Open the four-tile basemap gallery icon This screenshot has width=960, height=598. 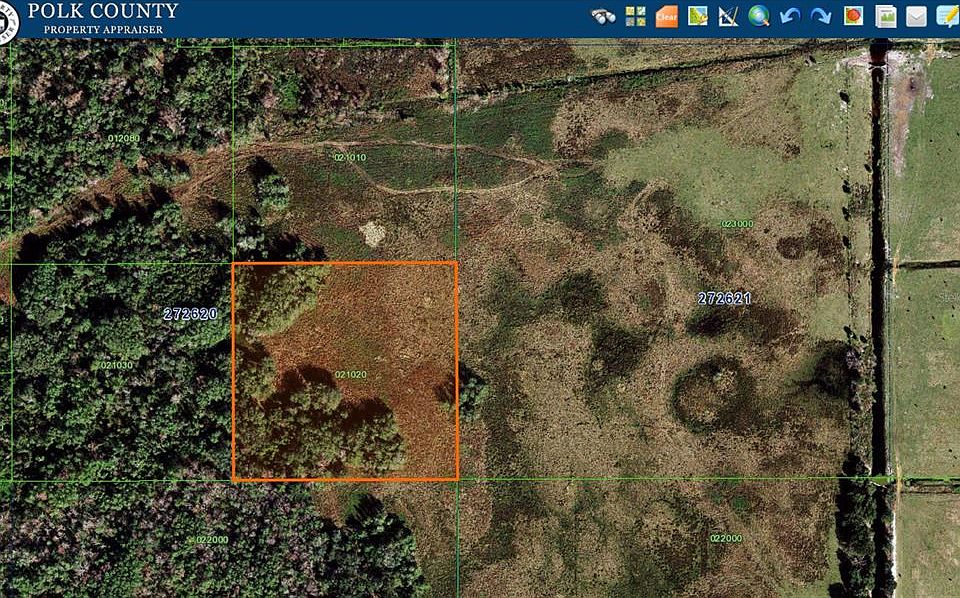(x=636, y=17)
